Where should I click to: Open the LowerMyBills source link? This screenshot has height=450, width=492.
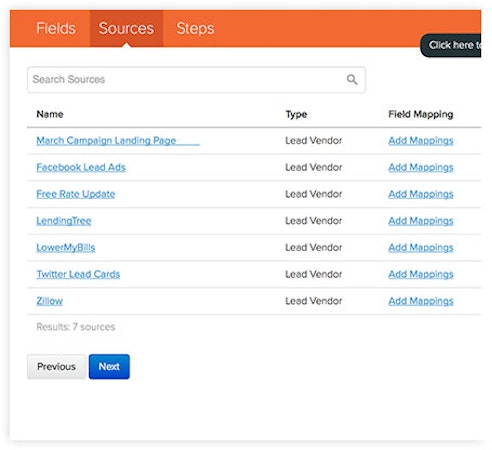pyautogui.click(x=66, y=247)
